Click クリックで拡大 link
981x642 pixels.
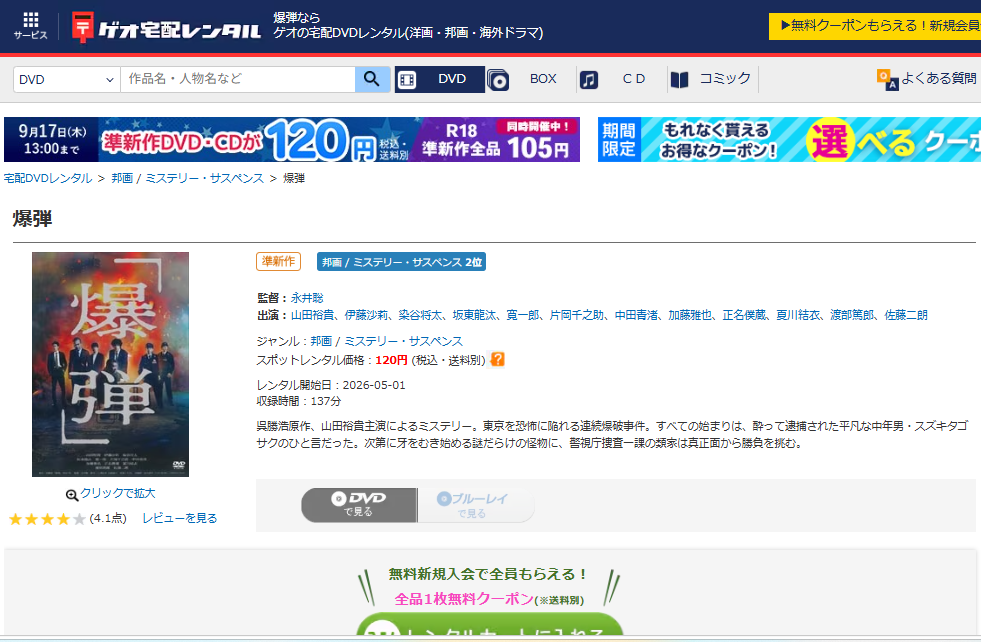point(118,493)
